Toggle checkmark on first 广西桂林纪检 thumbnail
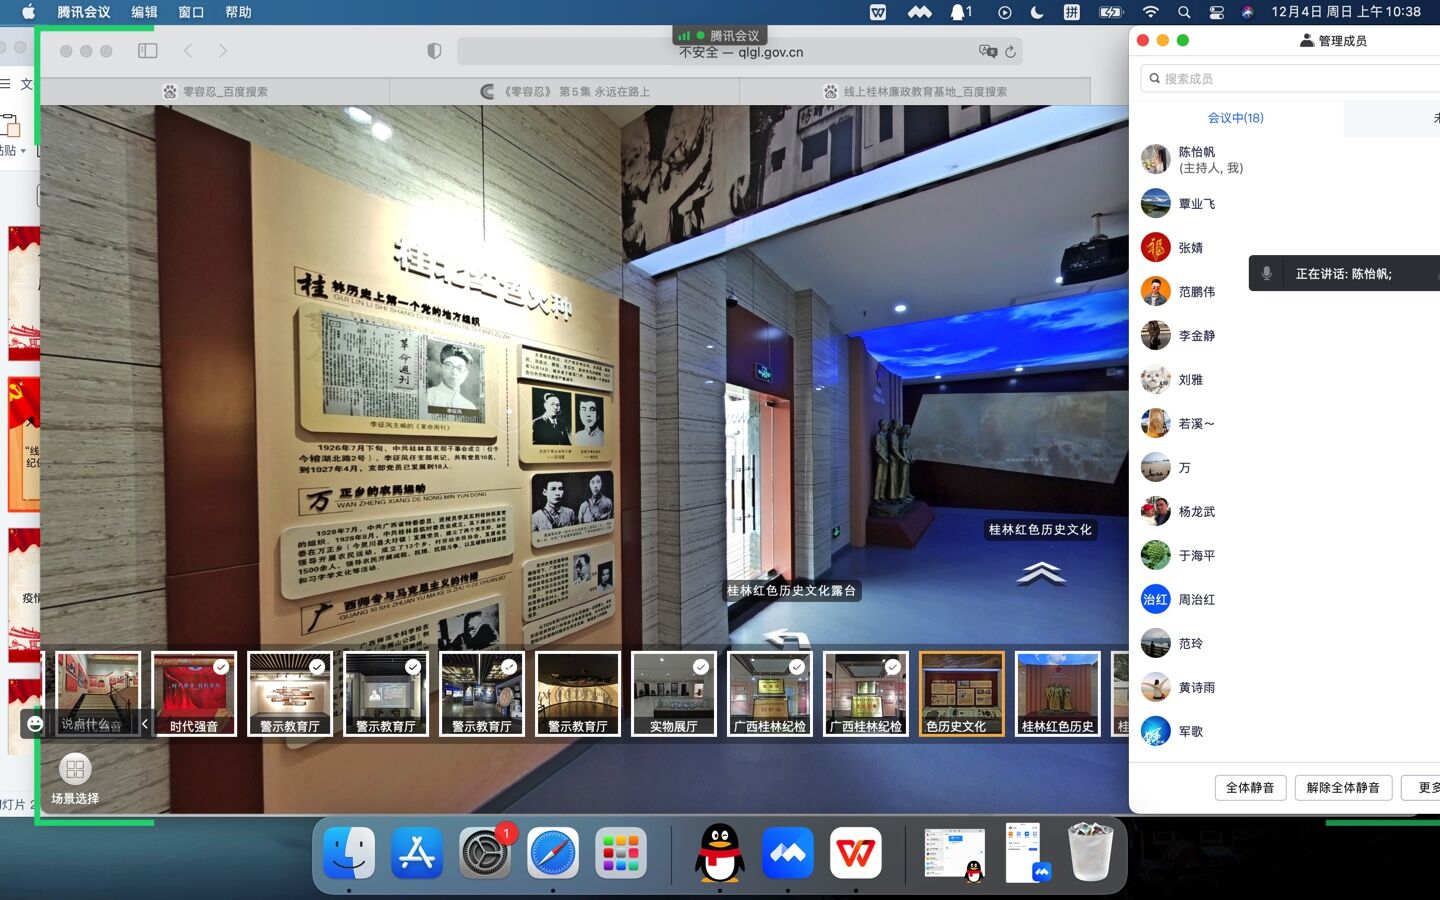This screenshot has width=1440, height=900. point(797,667)
